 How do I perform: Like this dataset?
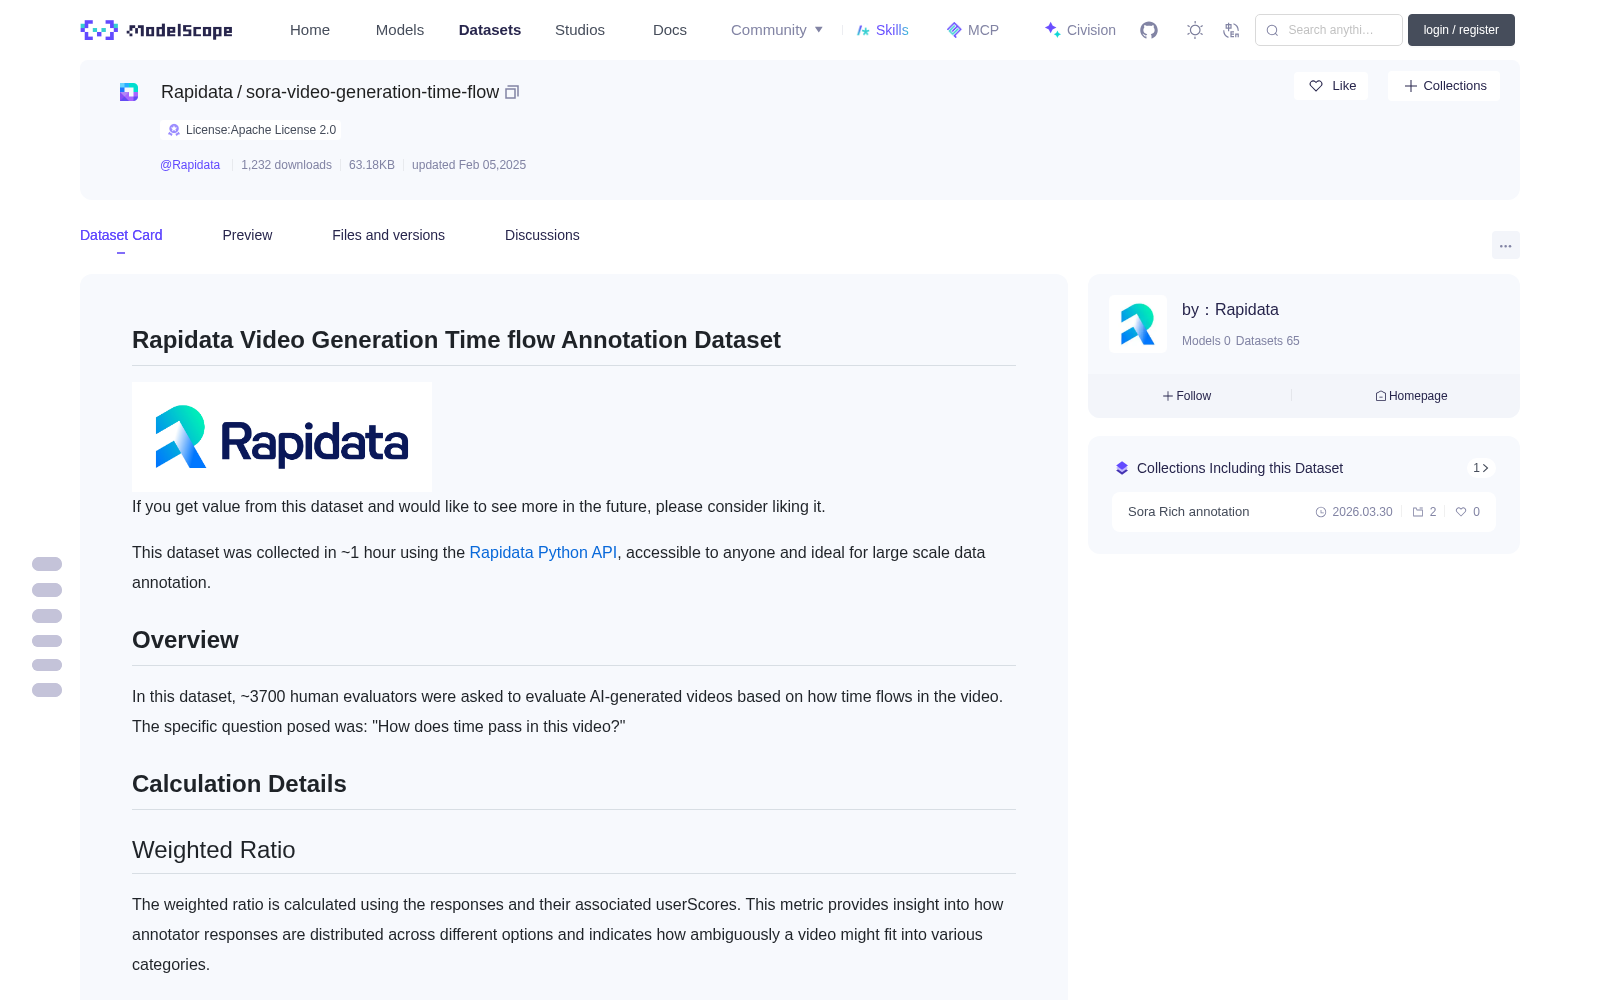tap(1331, 86)
